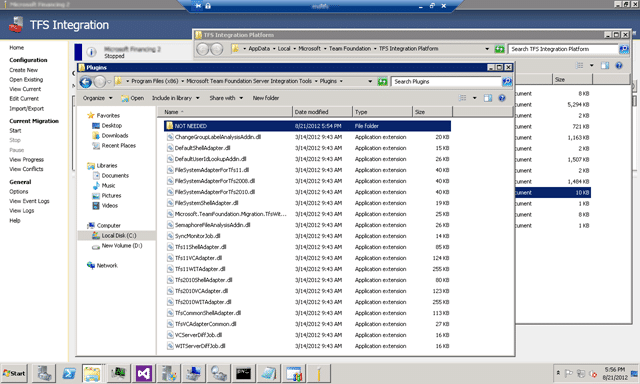Click Search TFS Integration Platform field

(x=563, y=49)
